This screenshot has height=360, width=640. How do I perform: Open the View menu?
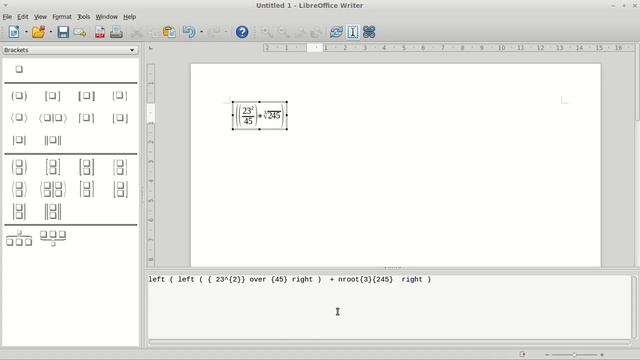pyautogui.click(x=40, y=17)
